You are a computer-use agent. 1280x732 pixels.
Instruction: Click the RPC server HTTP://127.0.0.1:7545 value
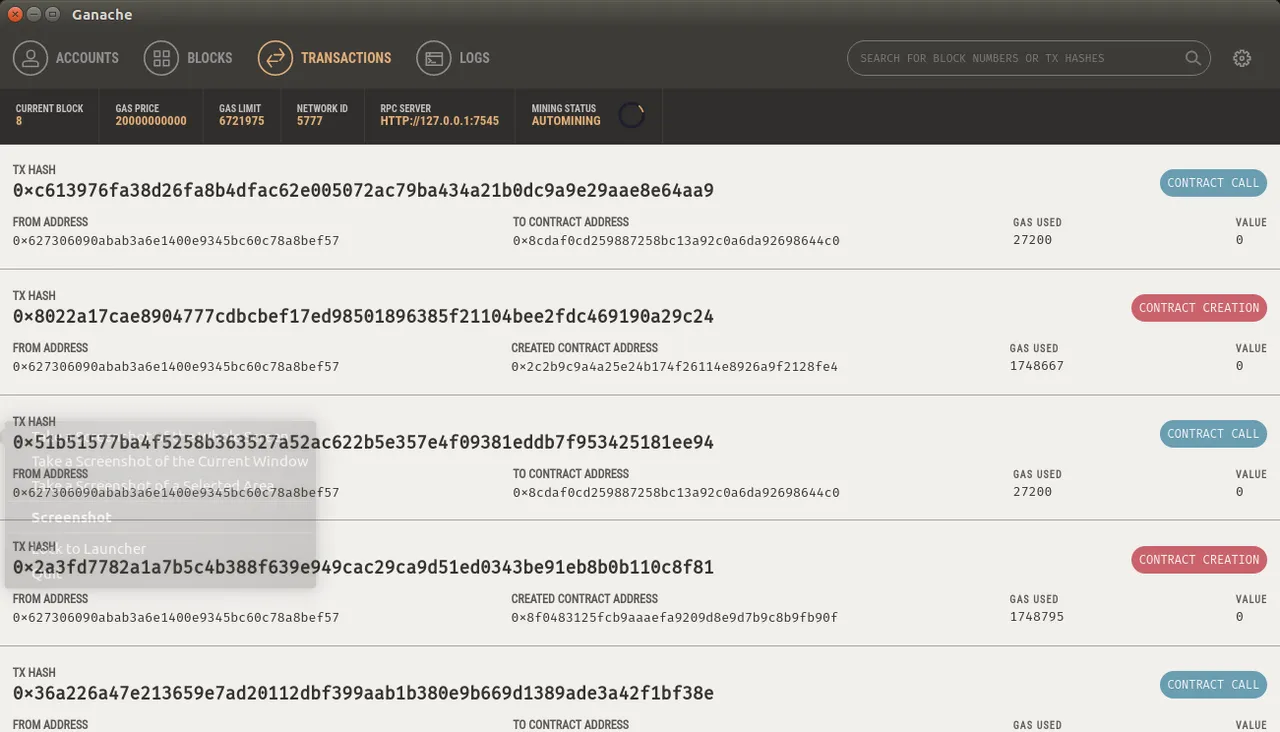tap(440, 121)
